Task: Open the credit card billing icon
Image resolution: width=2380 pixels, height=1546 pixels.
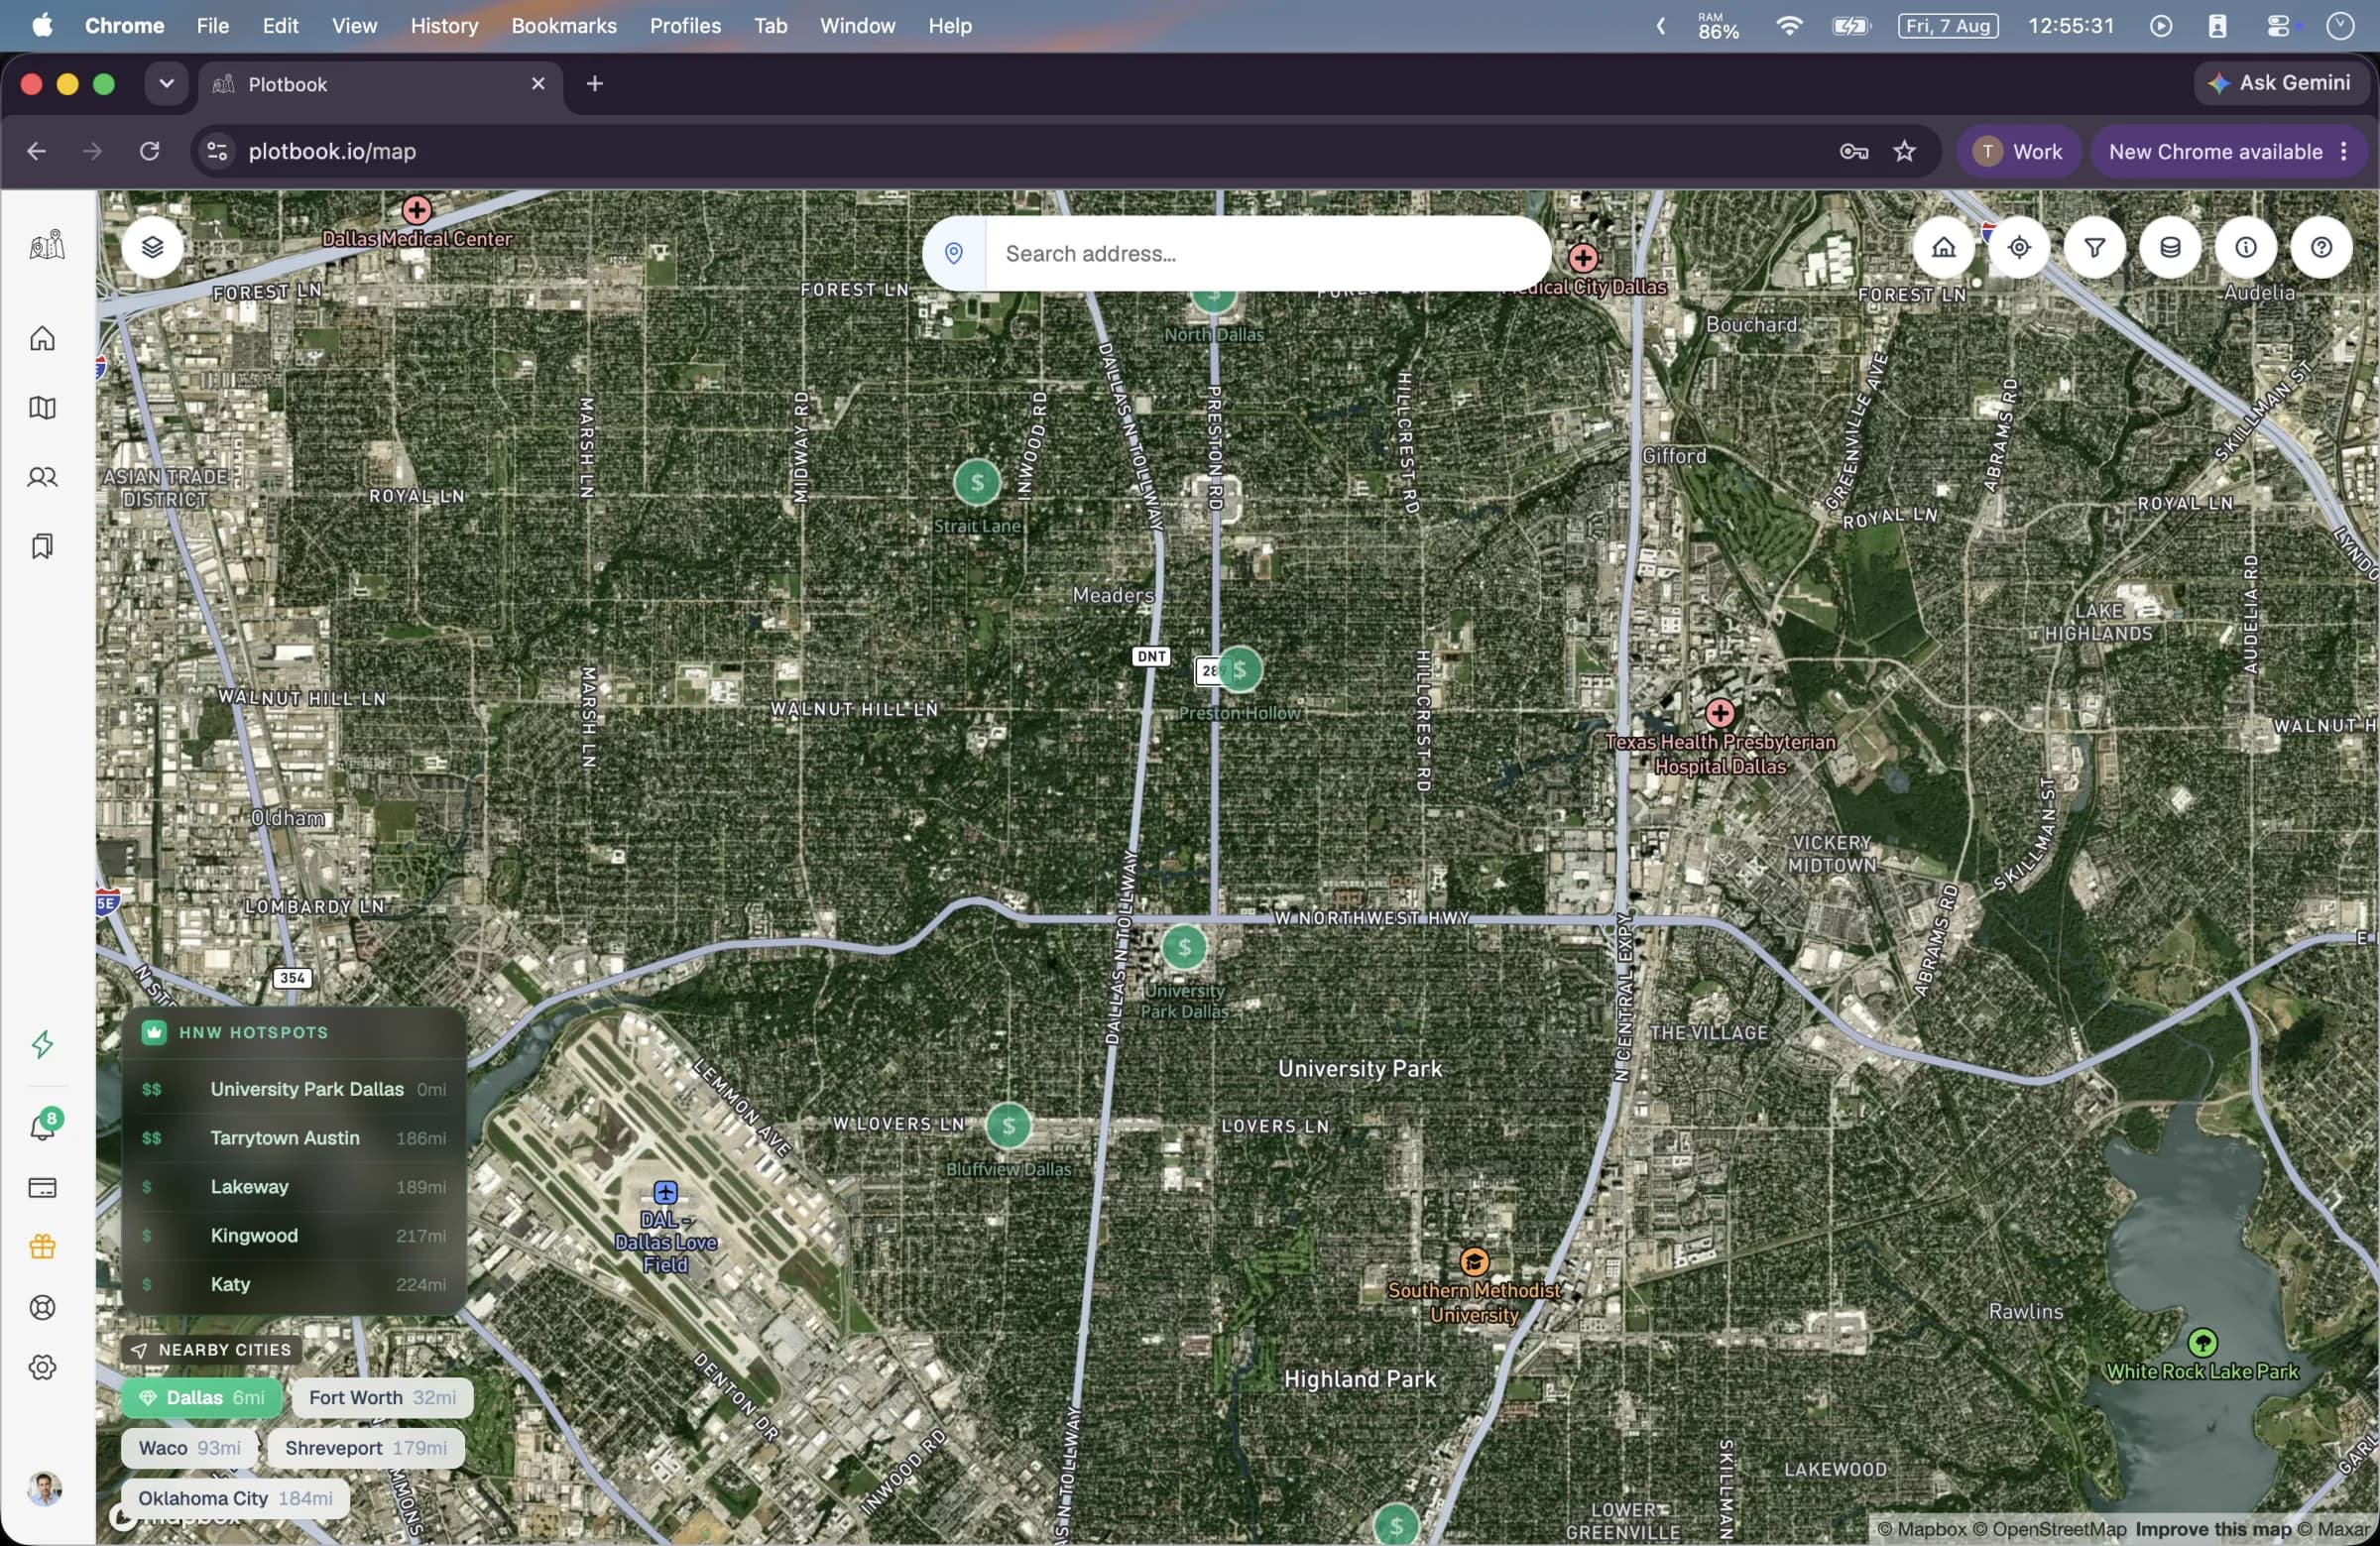Action: click(42, 1188)
